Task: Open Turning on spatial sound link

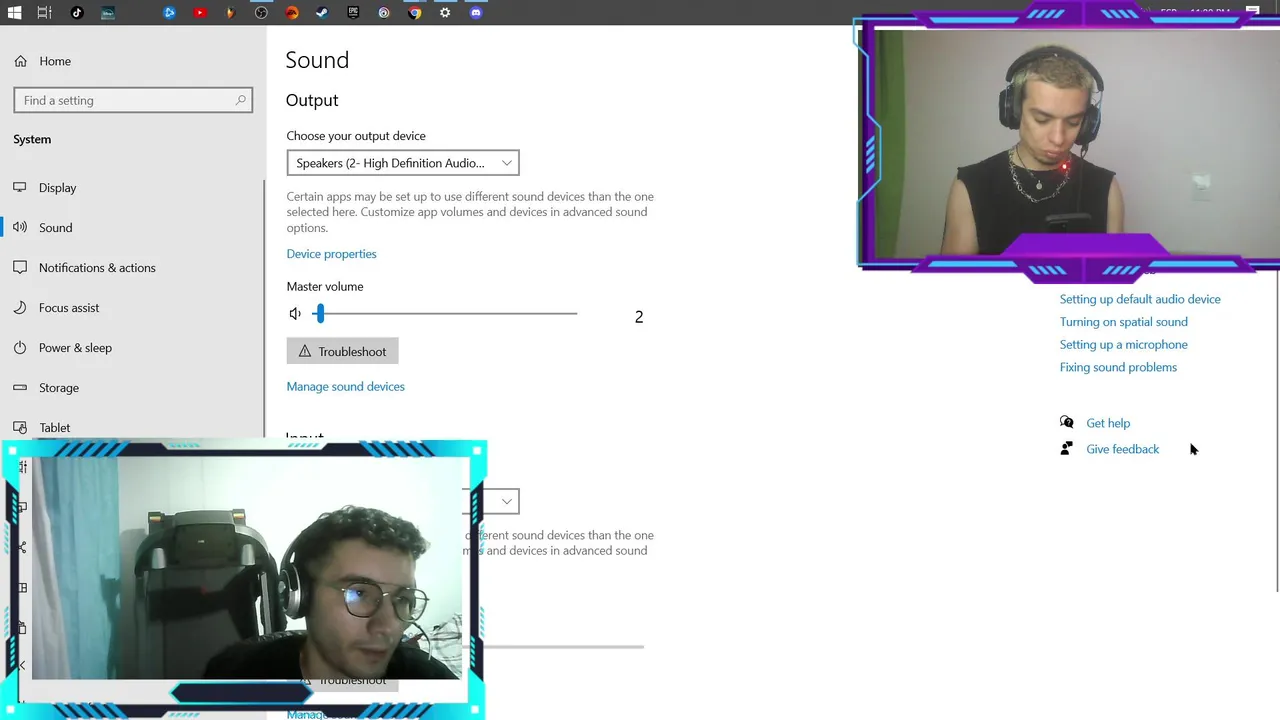Action: coord(1124,322)
